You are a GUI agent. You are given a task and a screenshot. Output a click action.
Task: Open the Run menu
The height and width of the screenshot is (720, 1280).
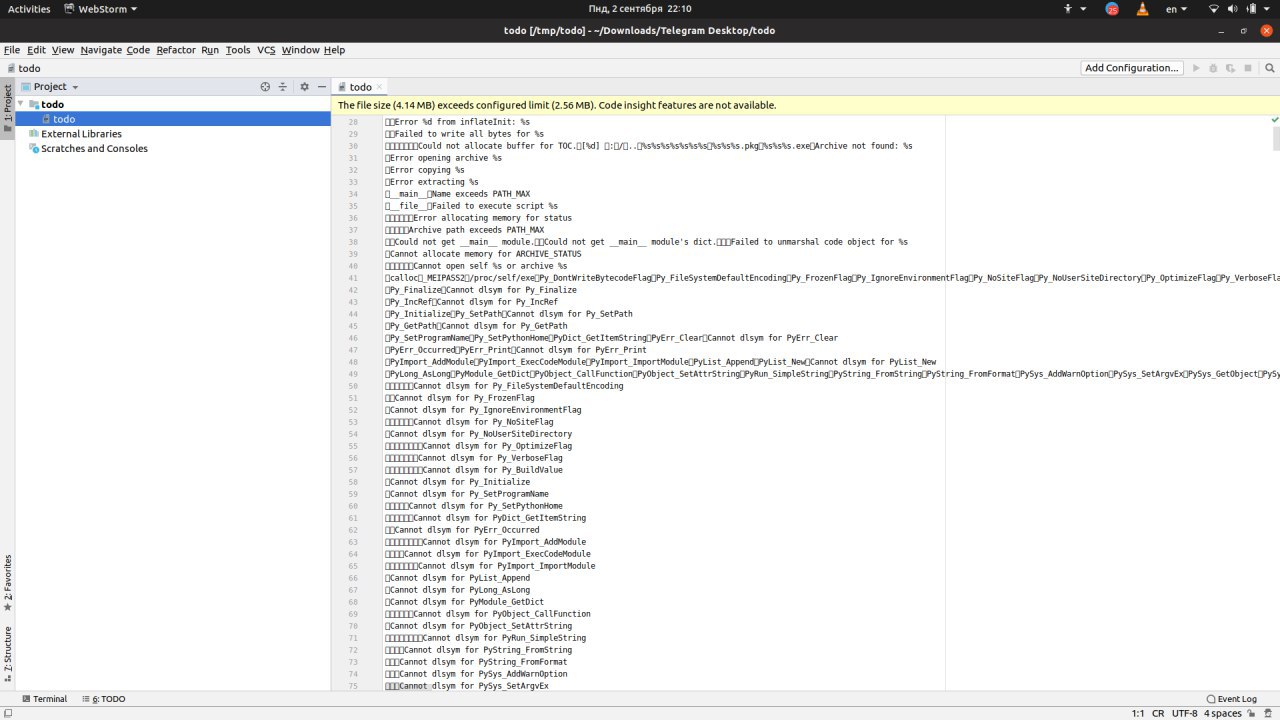click(210, 50)
